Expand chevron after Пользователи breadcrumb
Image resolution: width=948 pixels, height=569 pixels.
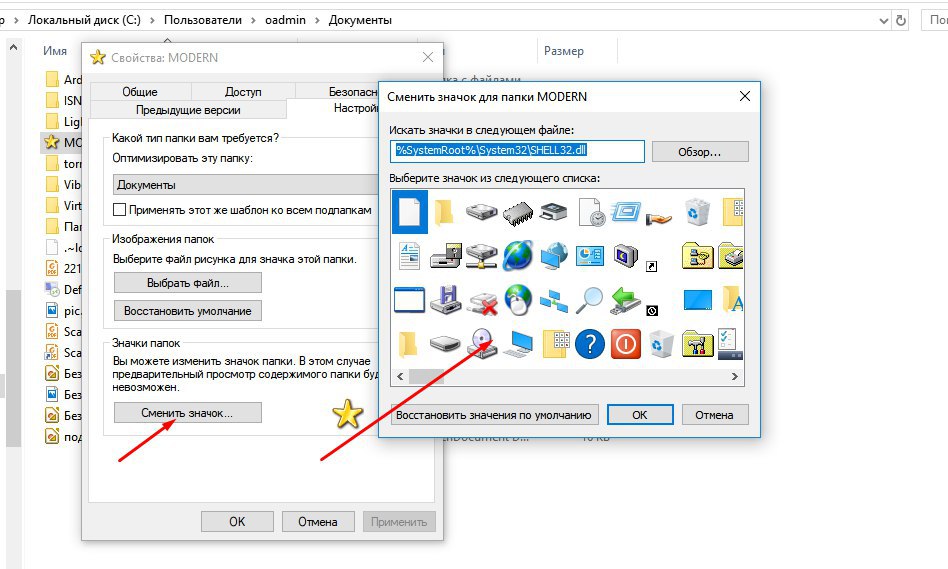pos(253,21)
